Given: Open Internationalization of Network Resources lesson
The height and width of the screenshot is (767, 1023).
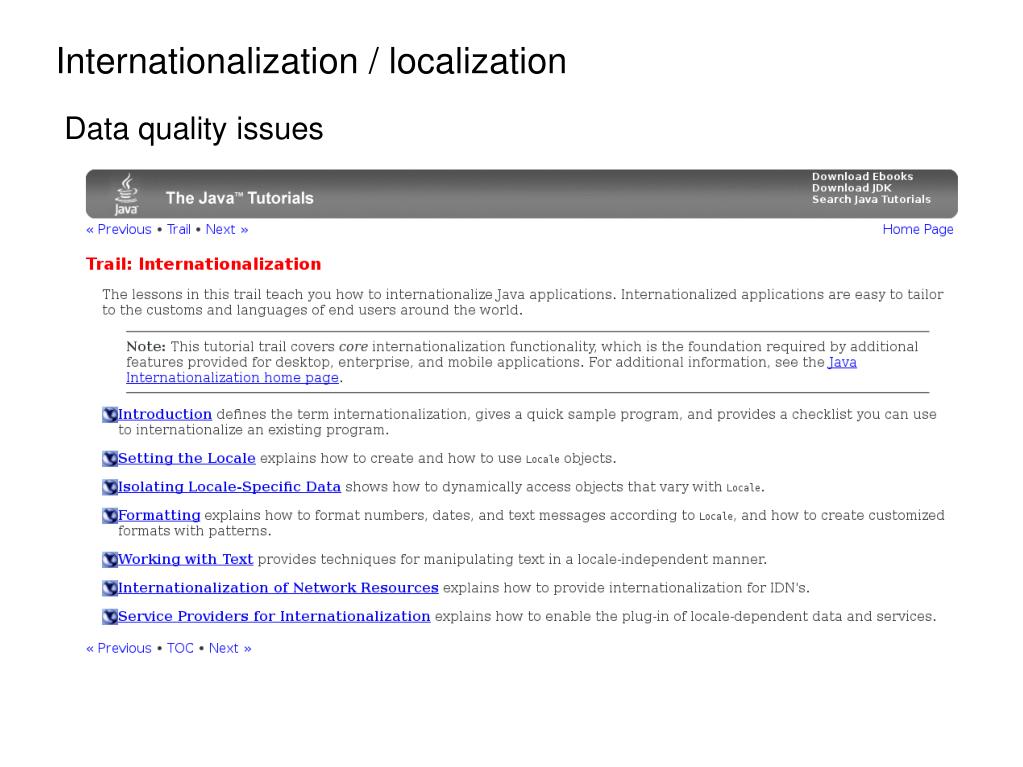Looking at the screenshot, I should tap(278, 588).
